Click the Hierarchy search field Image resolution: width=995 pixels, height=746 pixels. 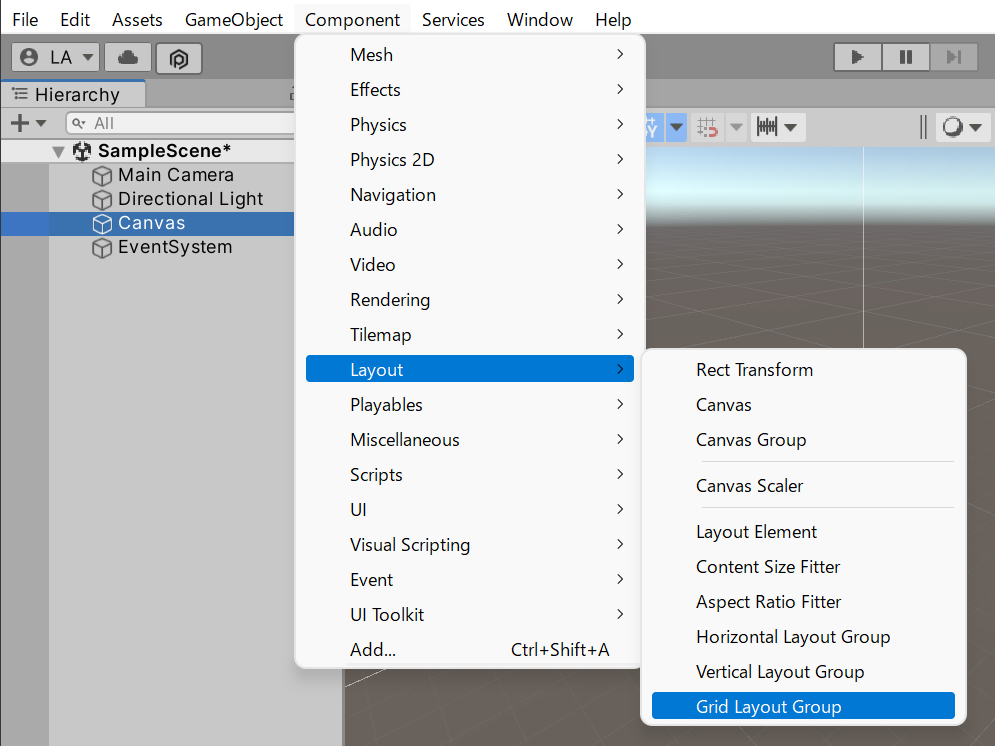(180, 123)
